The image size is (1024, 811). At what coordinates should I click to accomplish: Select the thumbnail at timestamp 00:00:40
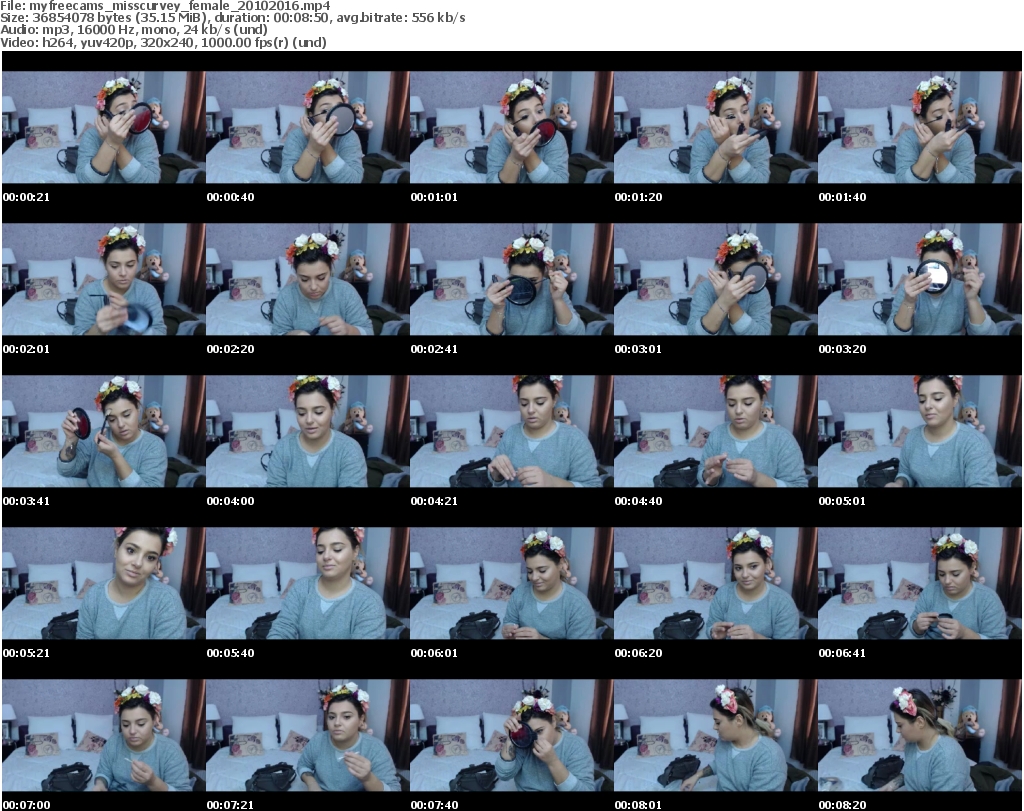[x=308, y=127]
